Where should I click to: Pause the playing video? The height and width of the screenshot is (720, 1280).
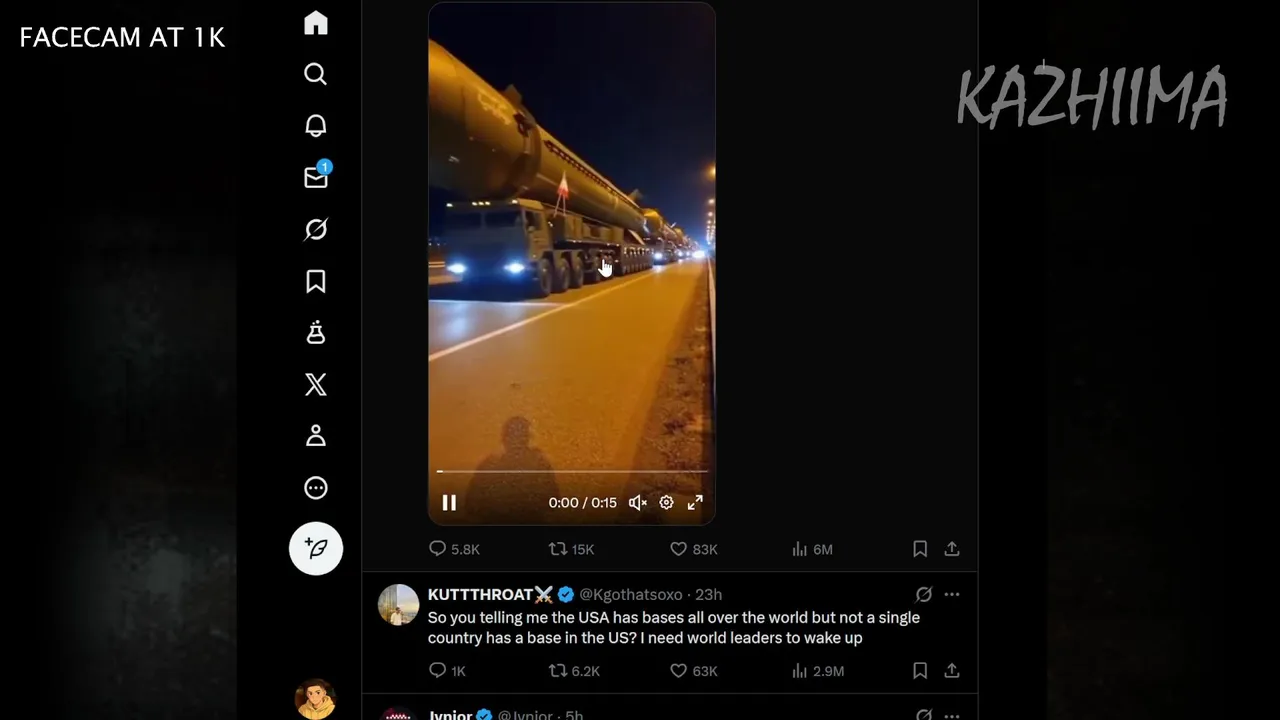coord(449,503)
